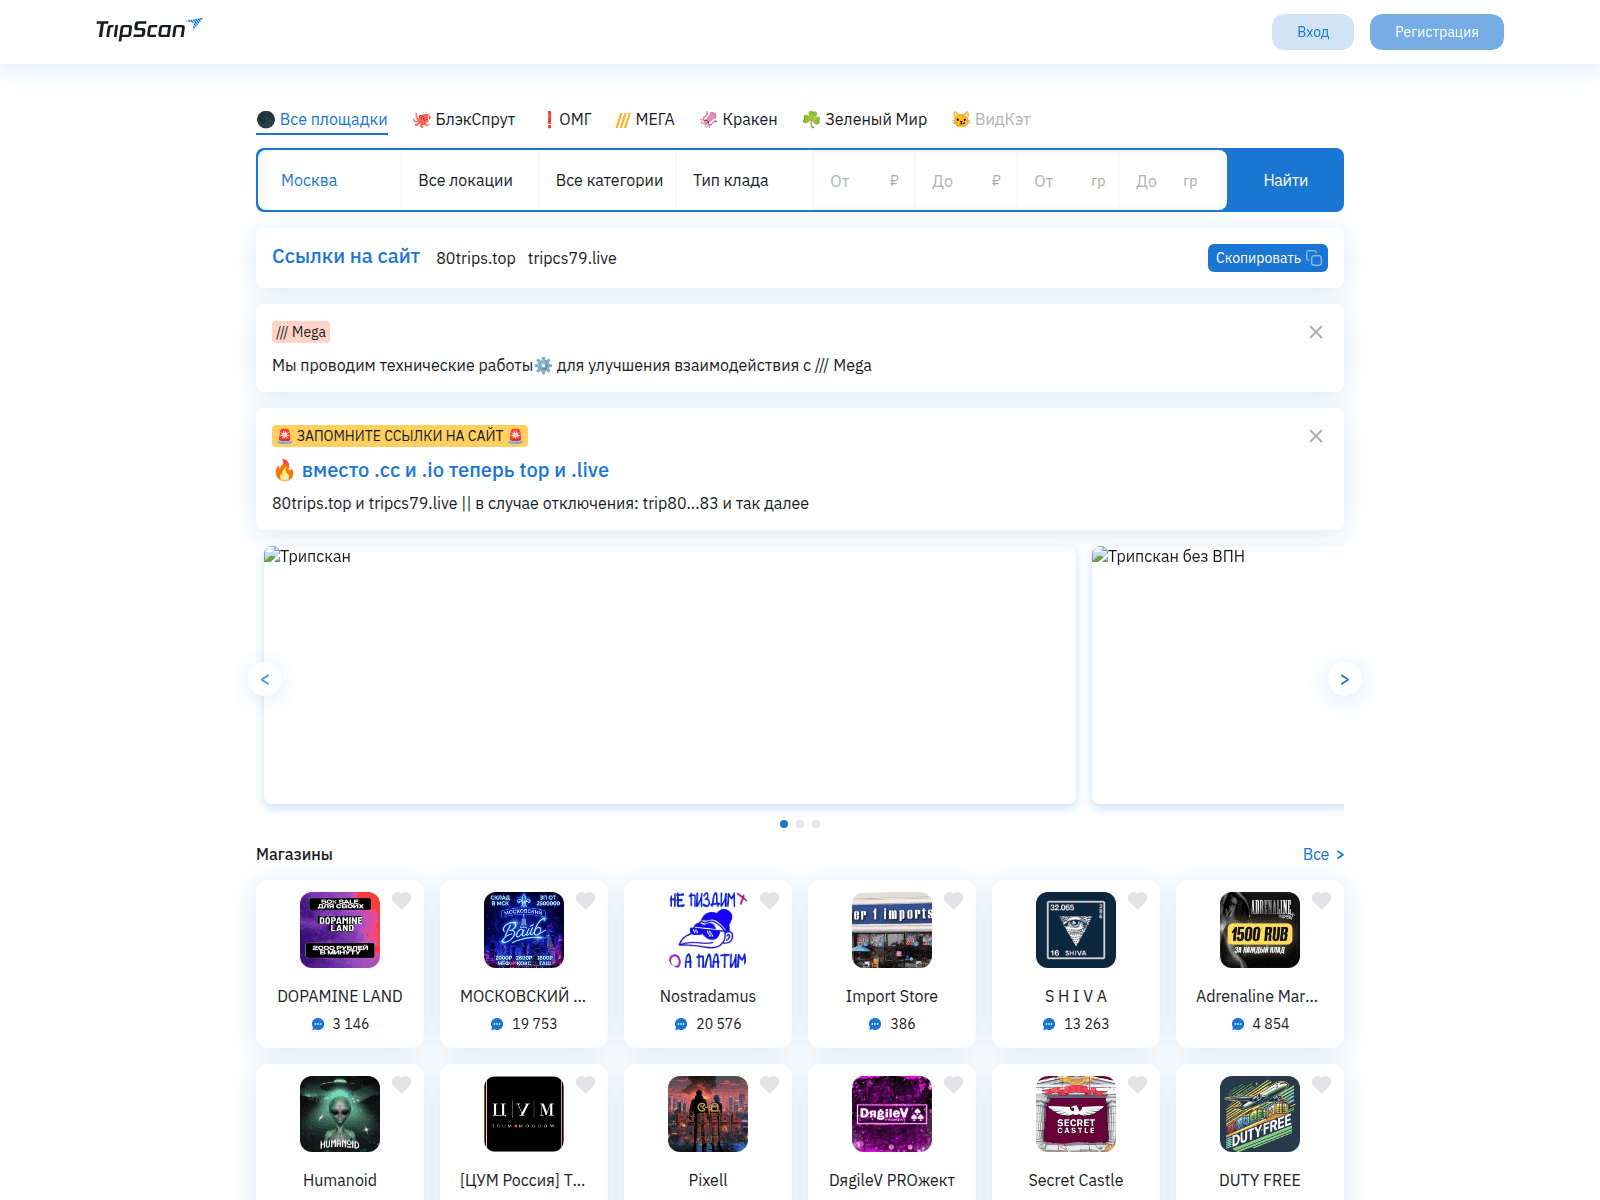
Task: Select the МЕГА tab
Action: click(645, 119)
